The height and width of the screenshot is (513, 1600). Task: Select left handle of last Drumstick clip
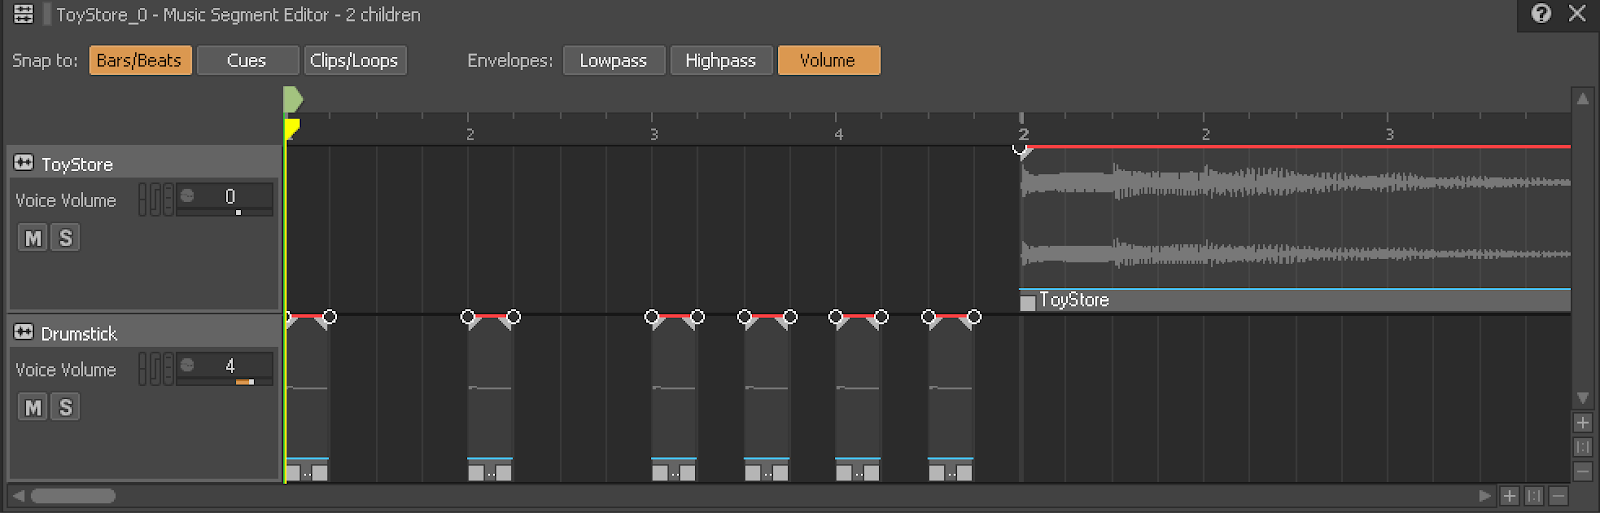pos(936,472)
